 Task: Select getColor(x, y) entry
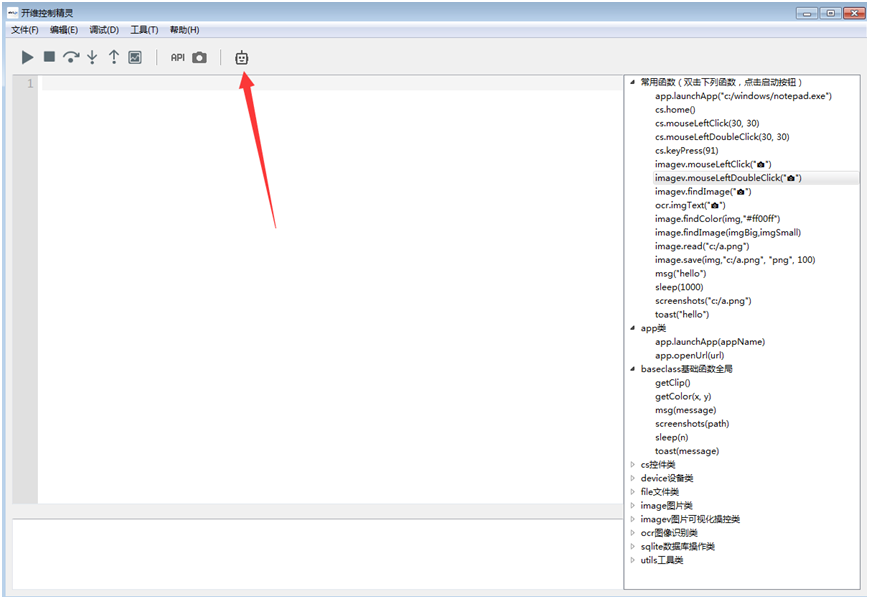pyautogui.click(x=683, y=397)
